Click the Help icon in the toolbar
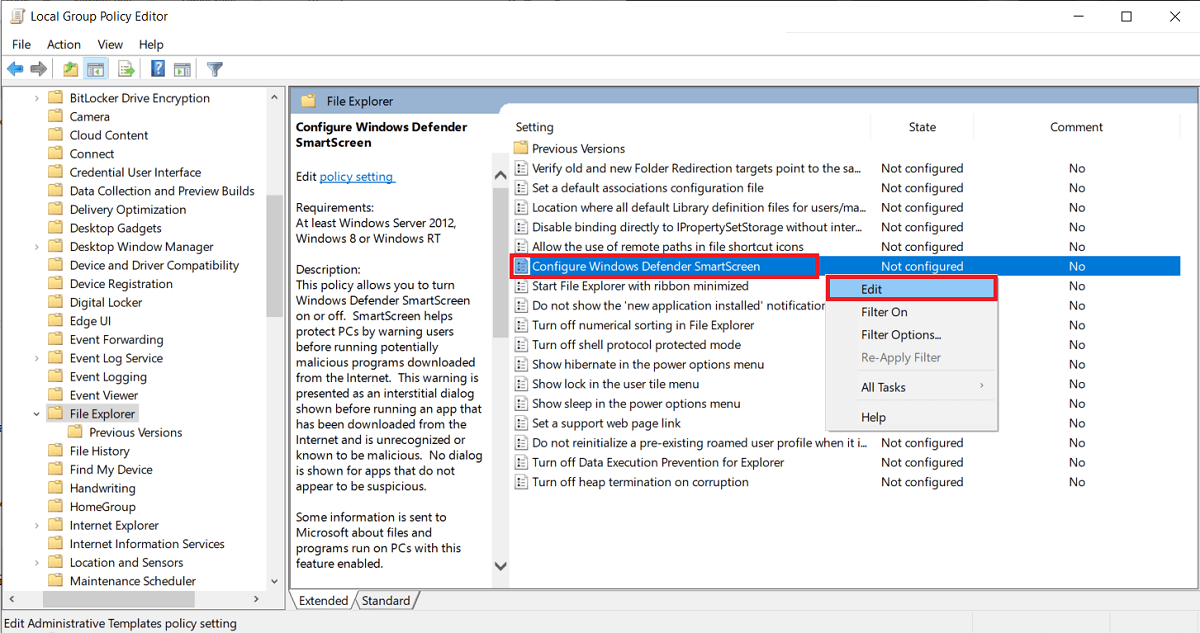This screenshot has width=1200, height=633. 157,68
